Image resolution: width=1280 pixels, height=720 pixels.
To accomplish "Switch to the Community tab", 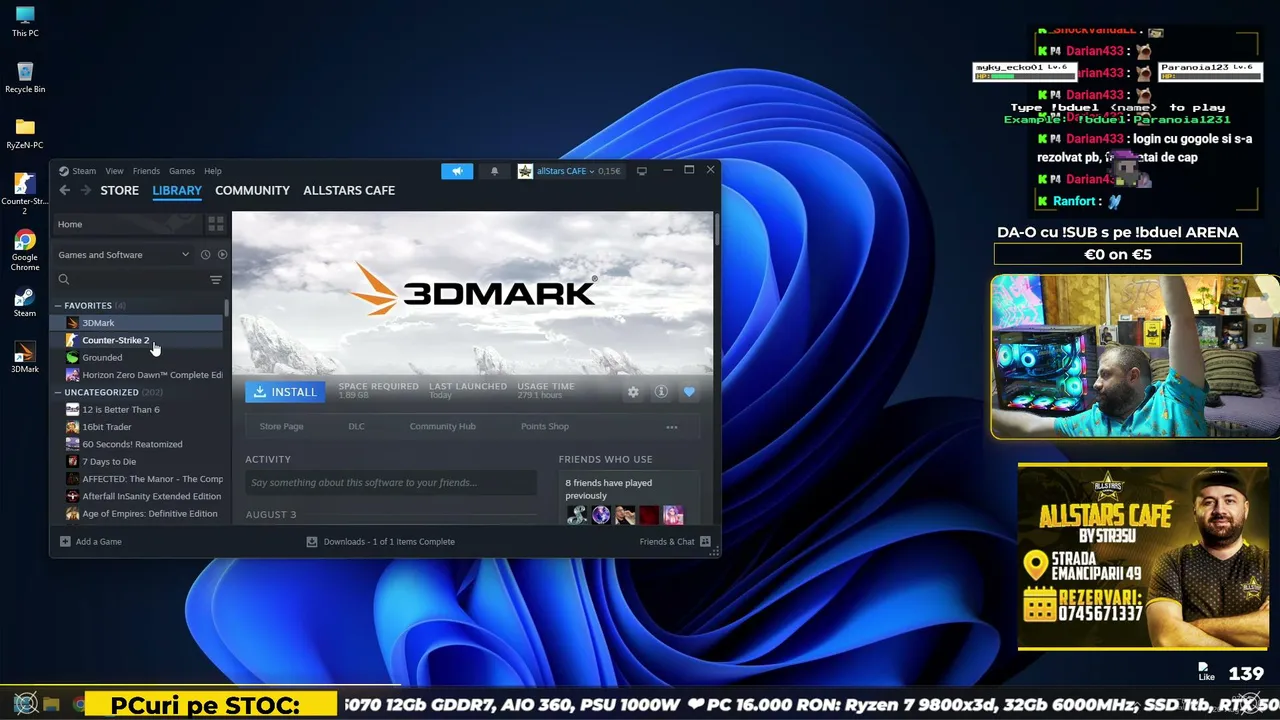I will (x=252, y=190).
